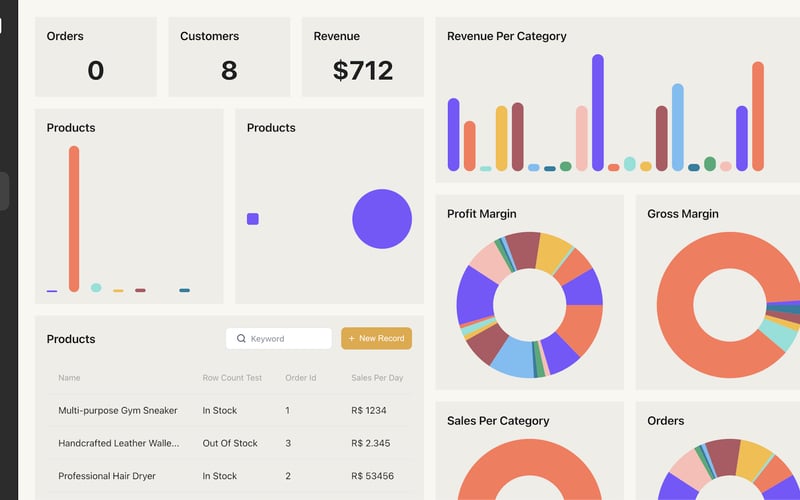Click the New Record button
Screen dimensions: 800x500
[377, 338]
